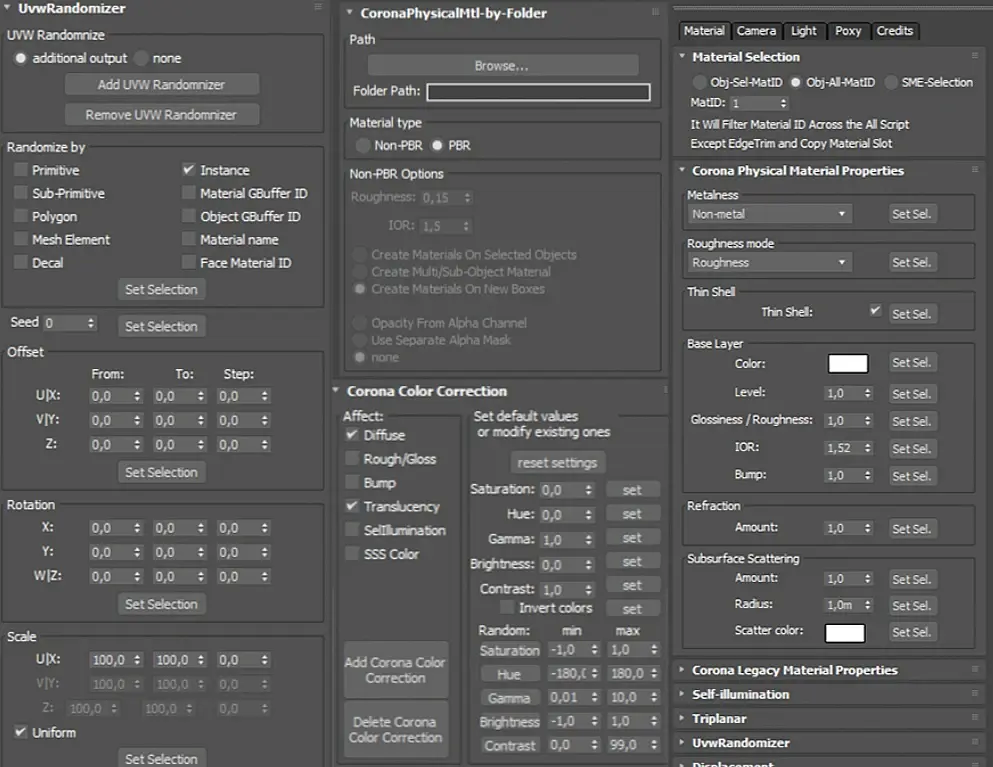Image resolution: width=993 pixels, height=767 pixels.
Task: Click Add UVW Randomnizer button
Action: coord(161,85)
